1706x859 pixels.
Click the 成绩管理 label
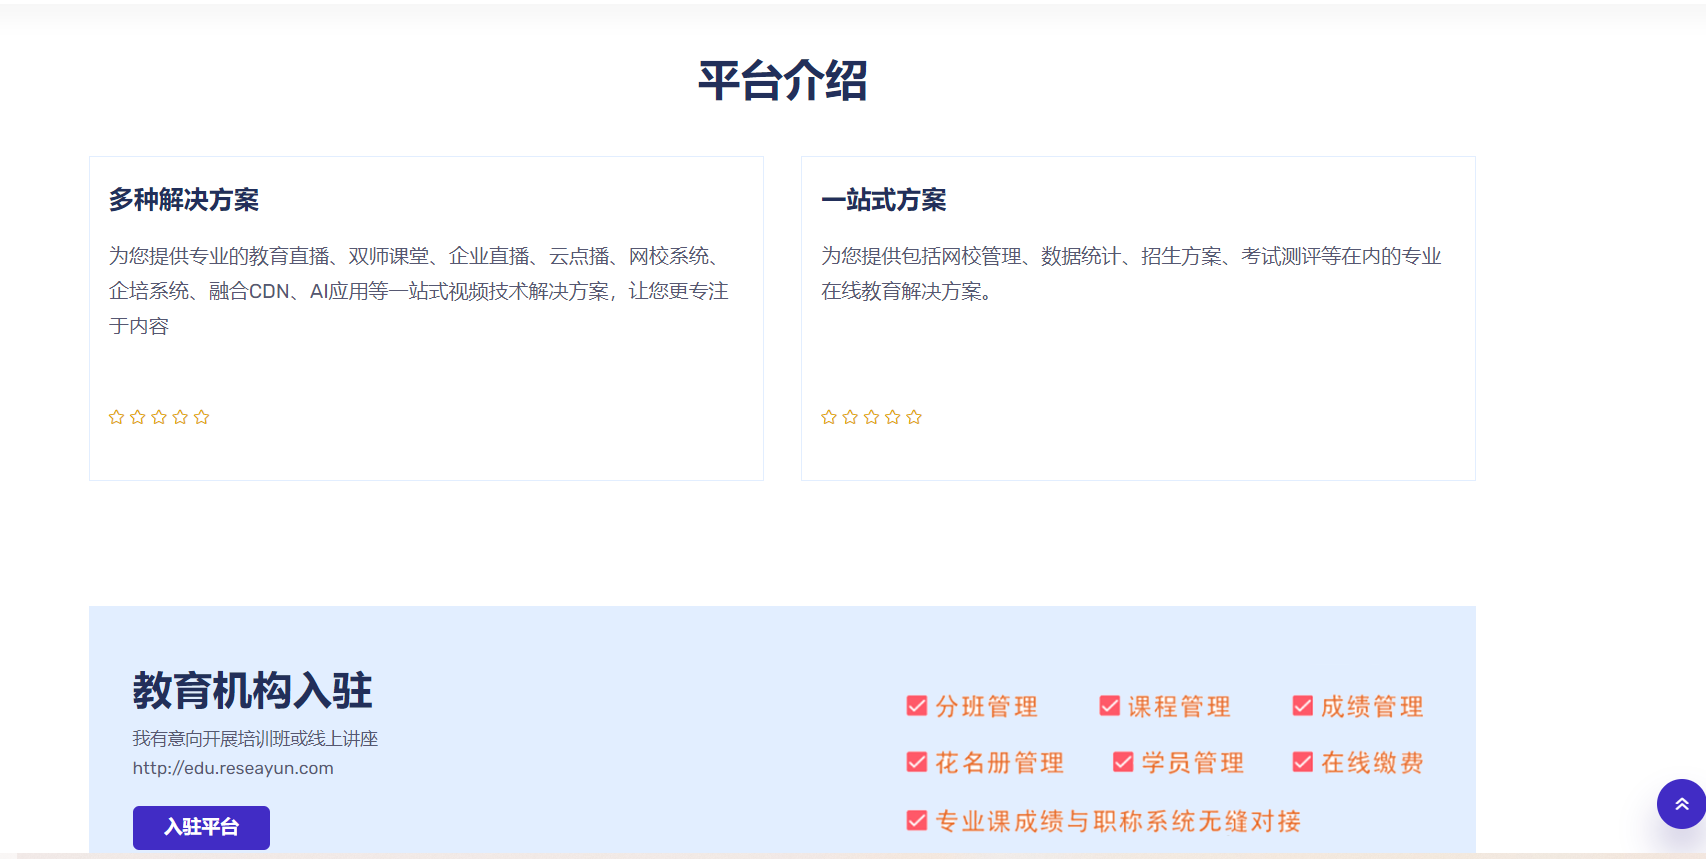tap(1373, 707)
